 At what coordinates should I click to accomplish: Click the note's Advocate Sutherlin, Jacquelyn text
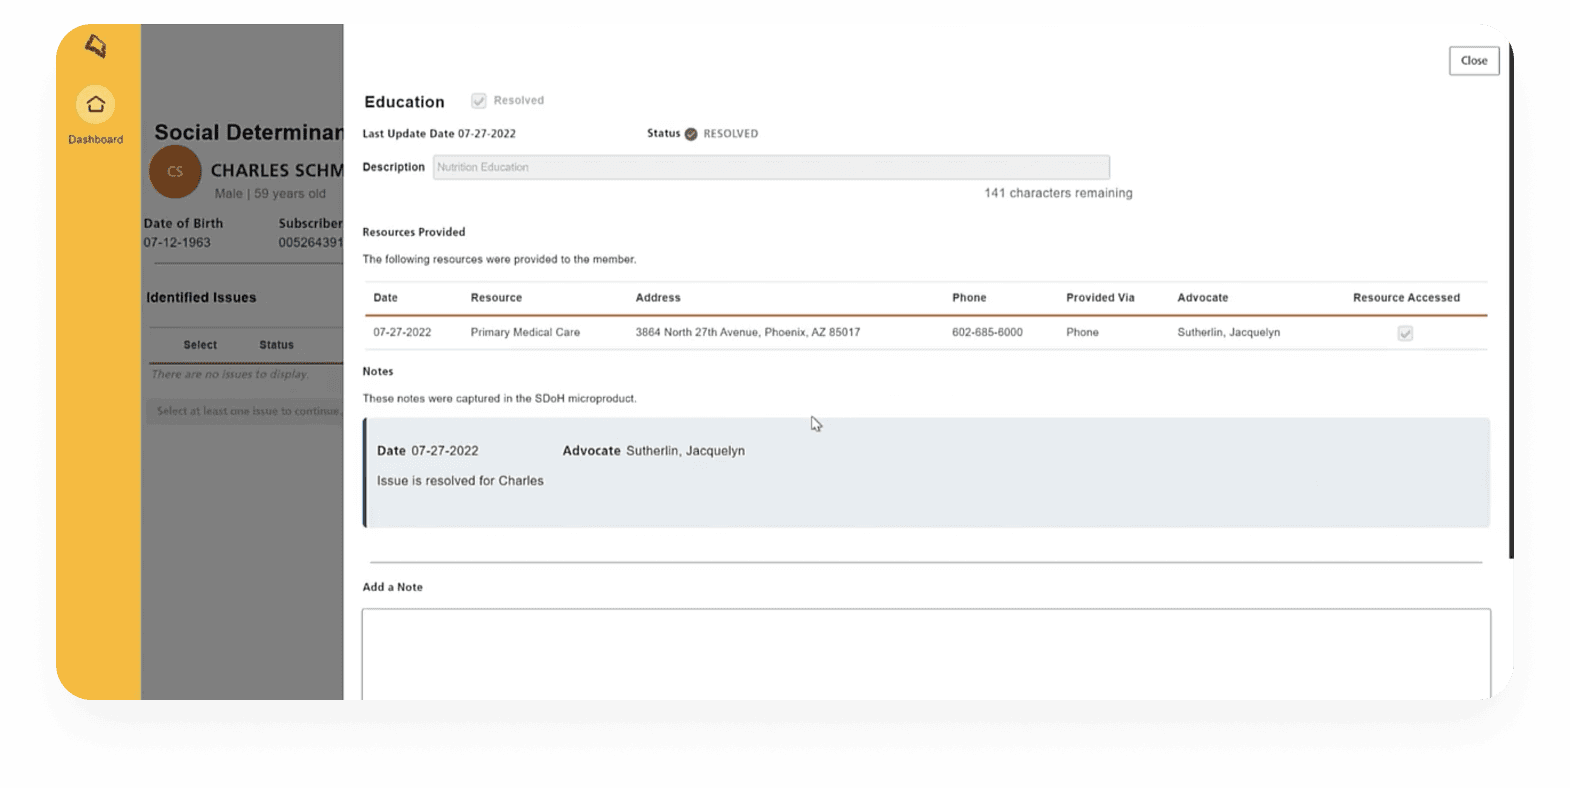pos(654,451)
